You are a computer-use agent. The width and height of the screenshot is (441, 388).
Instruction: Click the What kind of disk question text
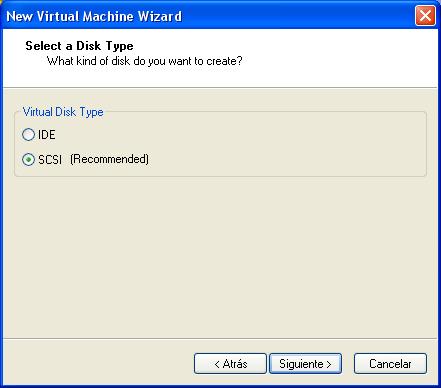145,61
